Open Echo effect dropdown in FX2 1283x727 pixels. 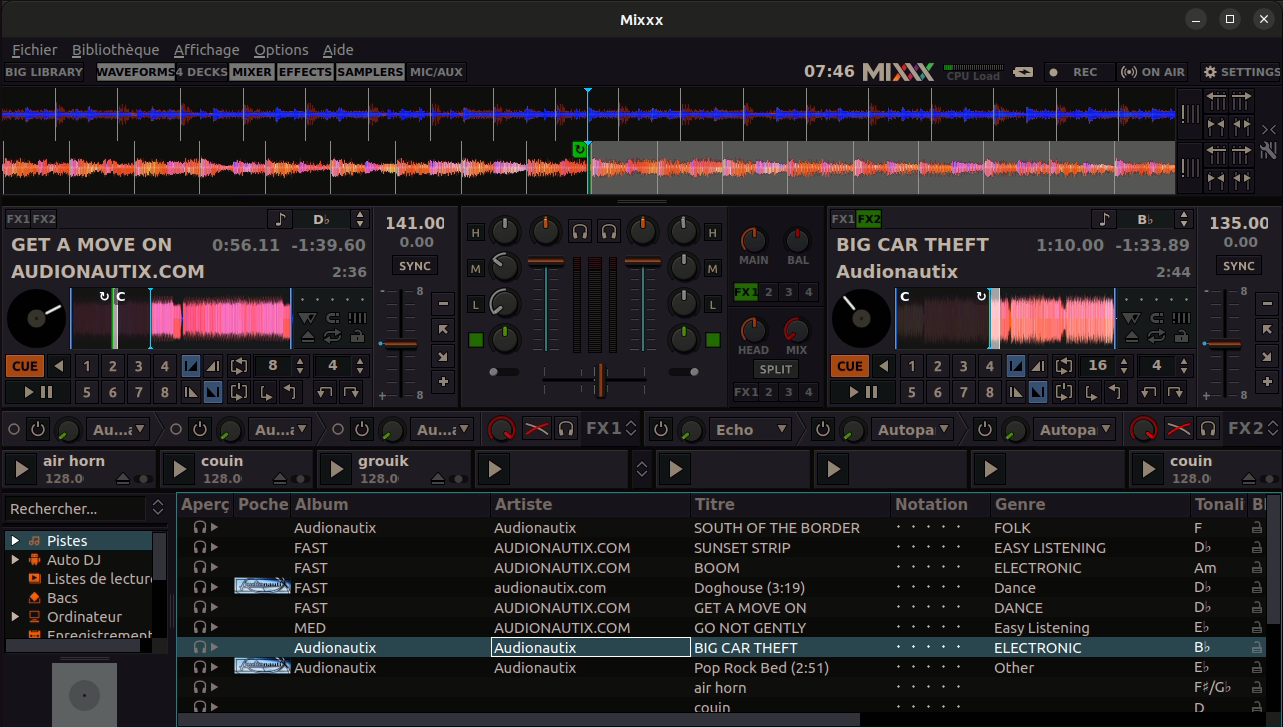(750, 429)
